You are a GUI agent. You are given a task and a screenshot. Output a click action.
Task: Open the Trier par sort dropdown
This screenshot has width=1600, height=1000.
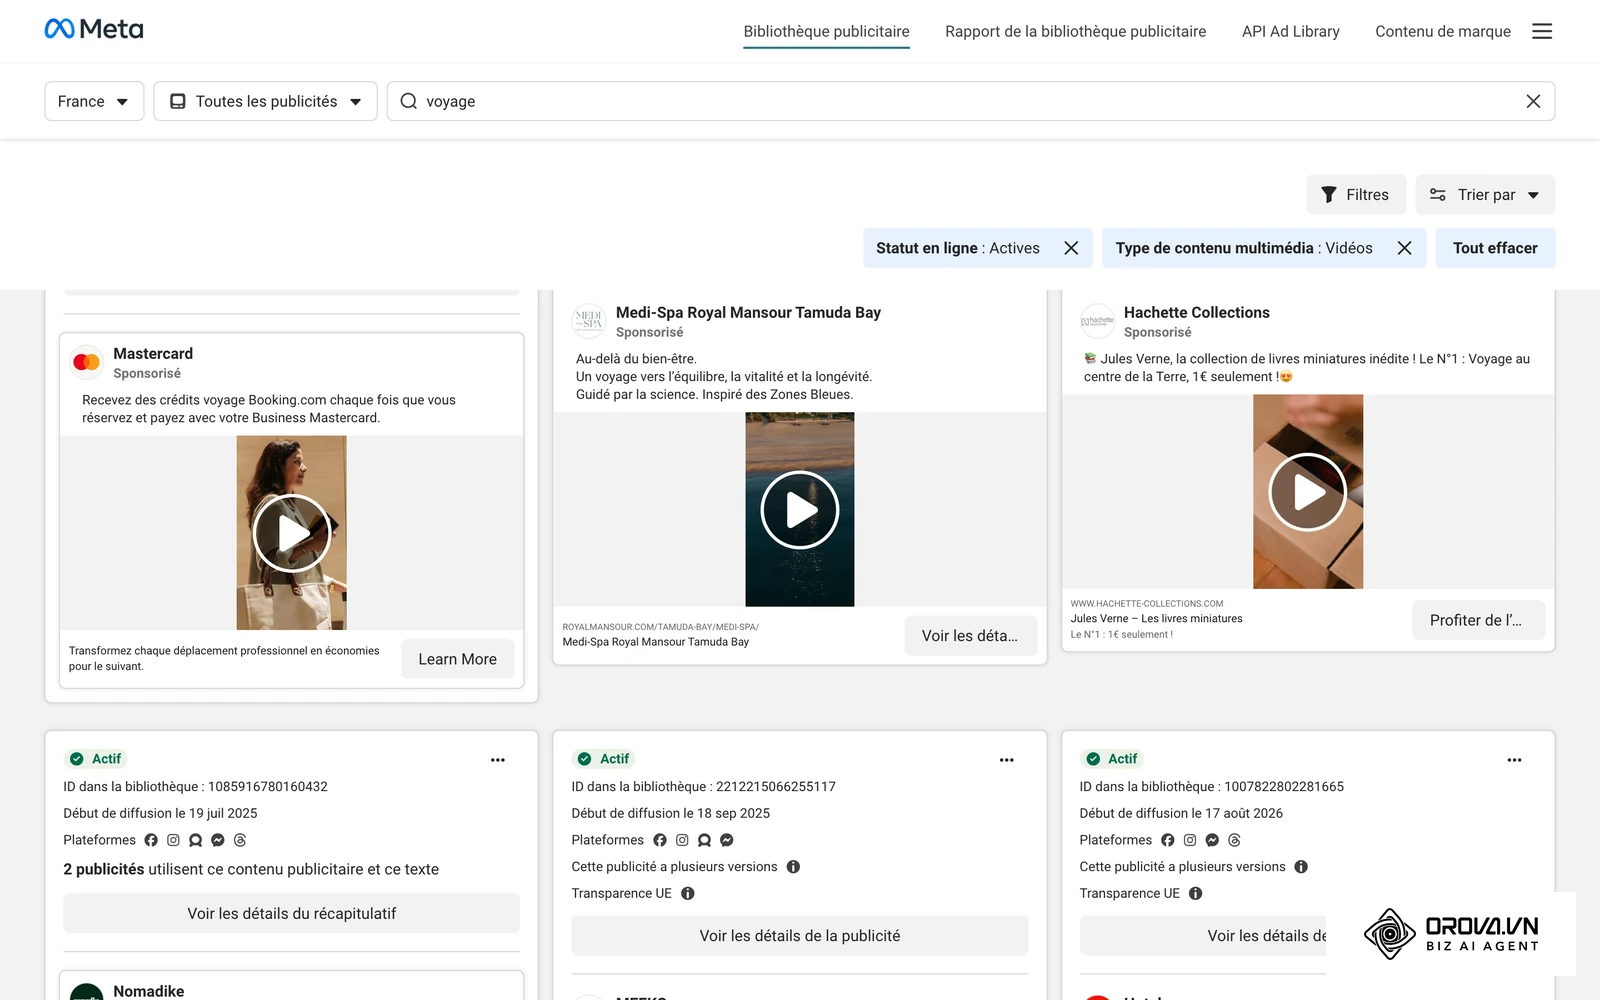tap(1485, 195)
